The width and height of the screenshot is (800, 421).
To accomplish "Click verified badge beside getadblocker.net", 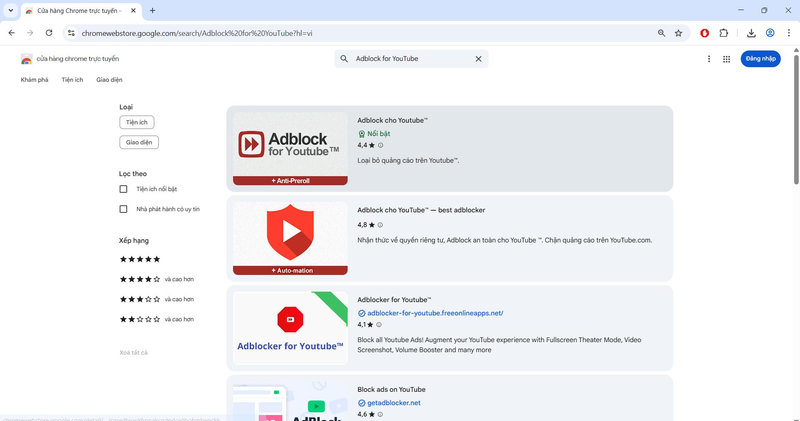I will pyautogui.click(x=361, y=403).
